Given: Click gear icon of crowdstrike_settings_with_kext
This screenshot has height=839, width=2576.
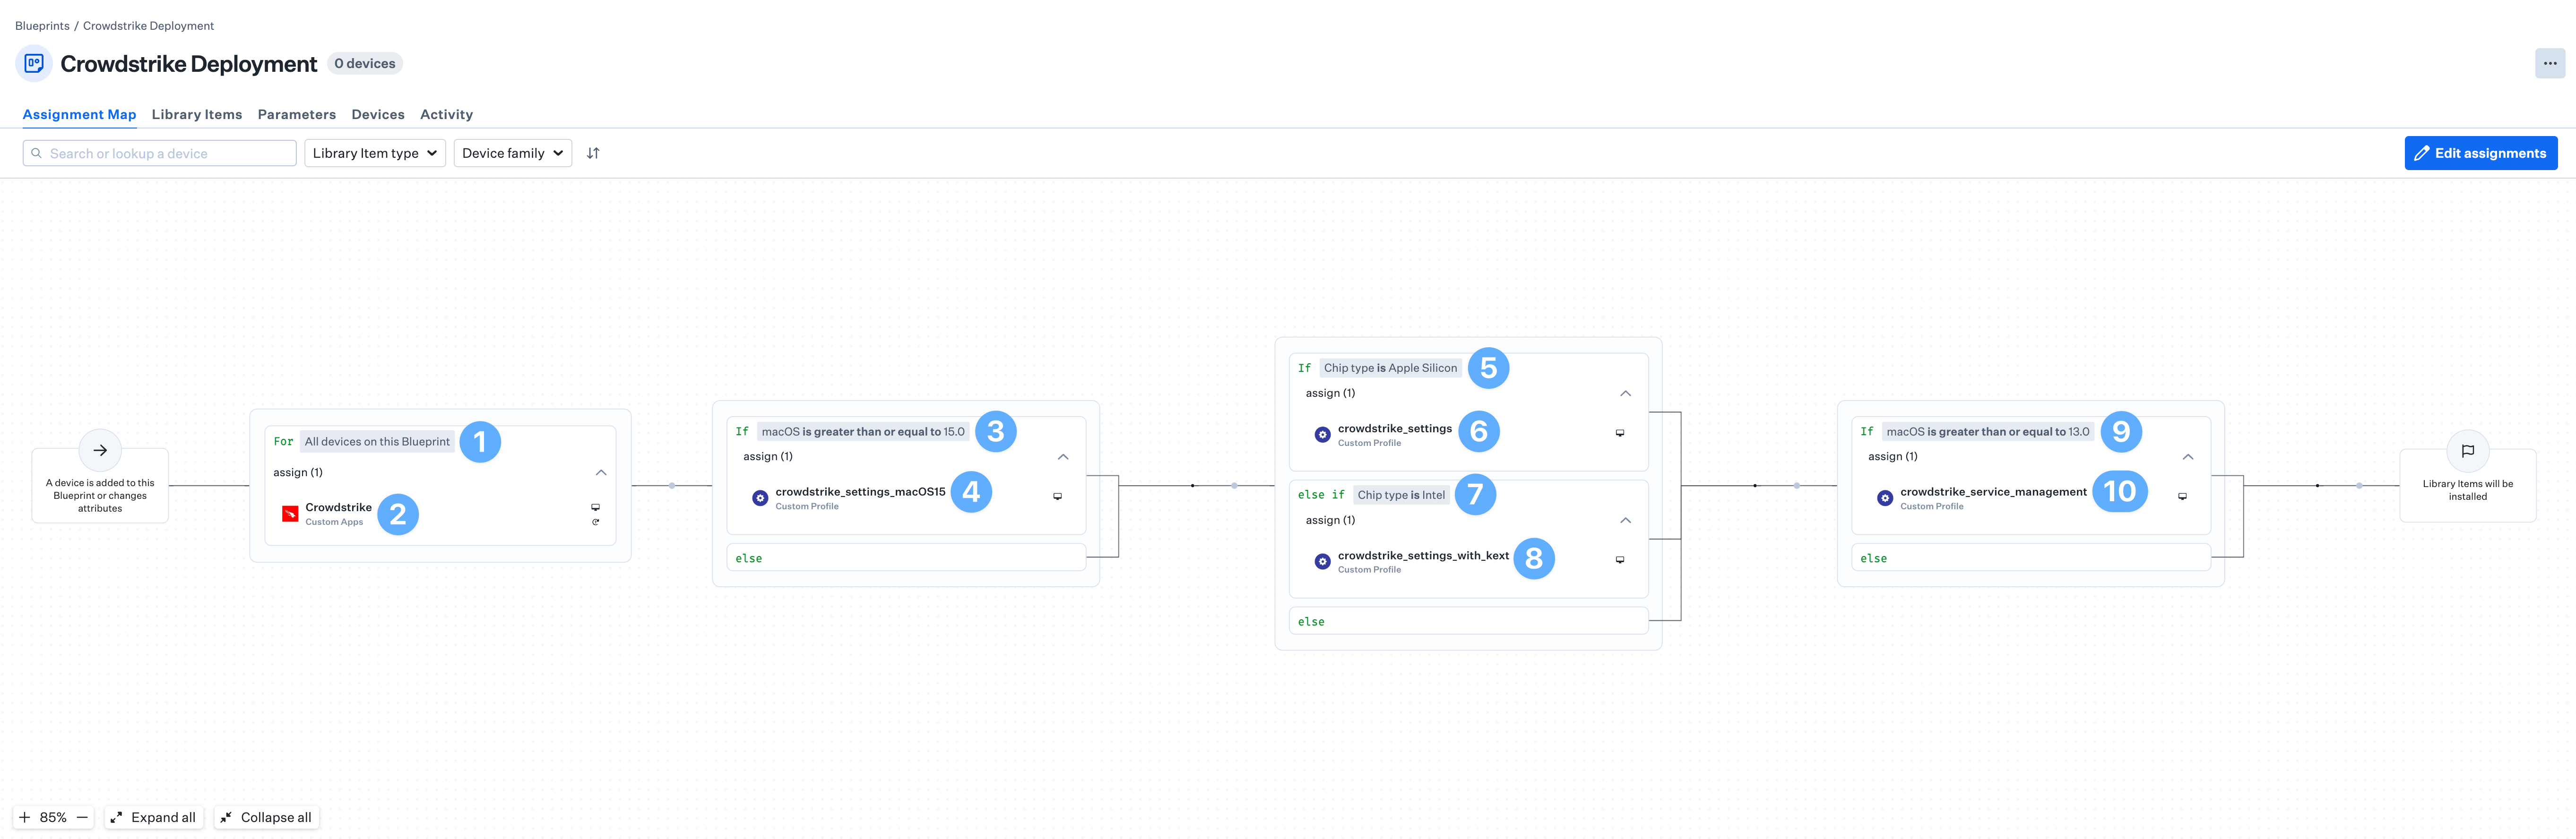Looking at the screenshot, I should click(1322, 561).
